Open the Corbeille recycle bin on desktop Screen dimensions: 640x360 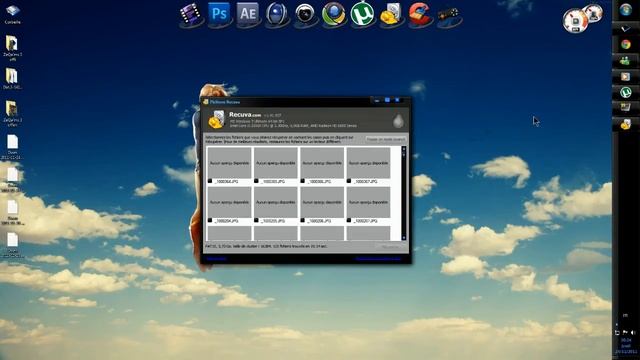pyautogui.click(x=12, y=13)
